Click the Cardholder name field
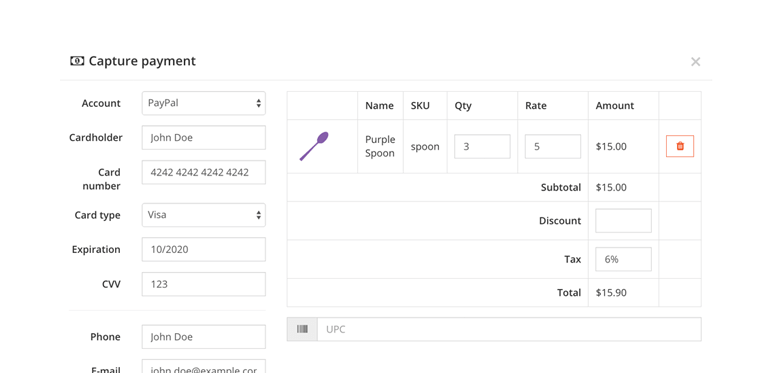The width and height of the screenshot is (773, 373). (x=204, y=137)
